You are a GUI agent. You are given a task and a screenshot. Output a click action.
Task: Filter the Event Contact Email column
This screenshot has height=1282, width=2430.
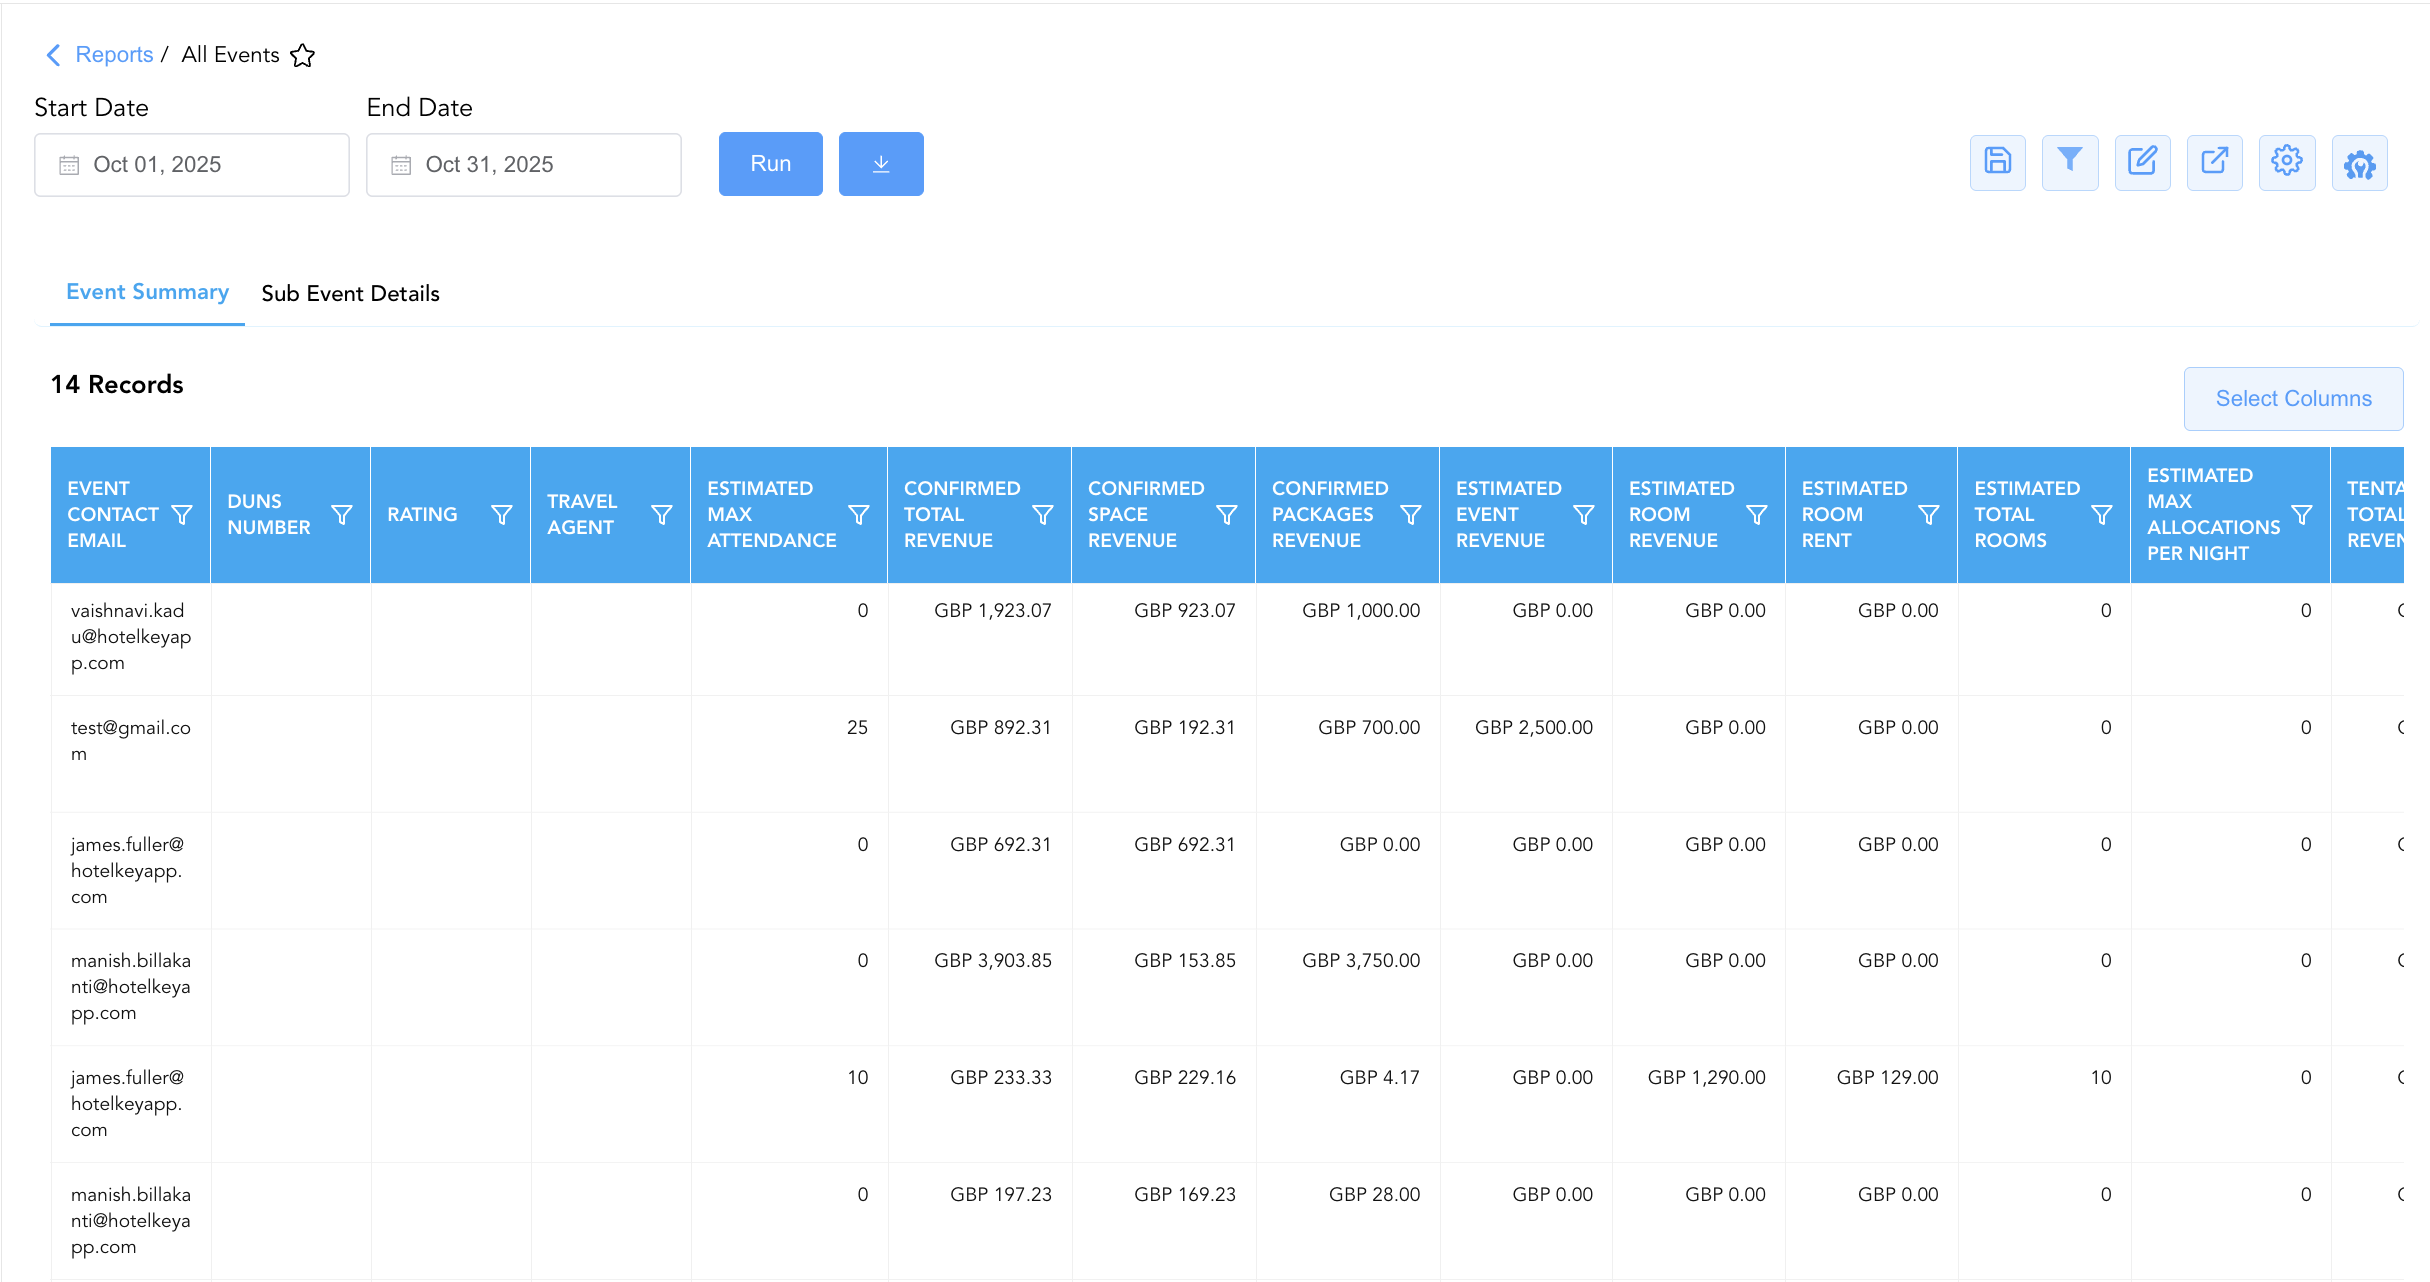[182, 514]
